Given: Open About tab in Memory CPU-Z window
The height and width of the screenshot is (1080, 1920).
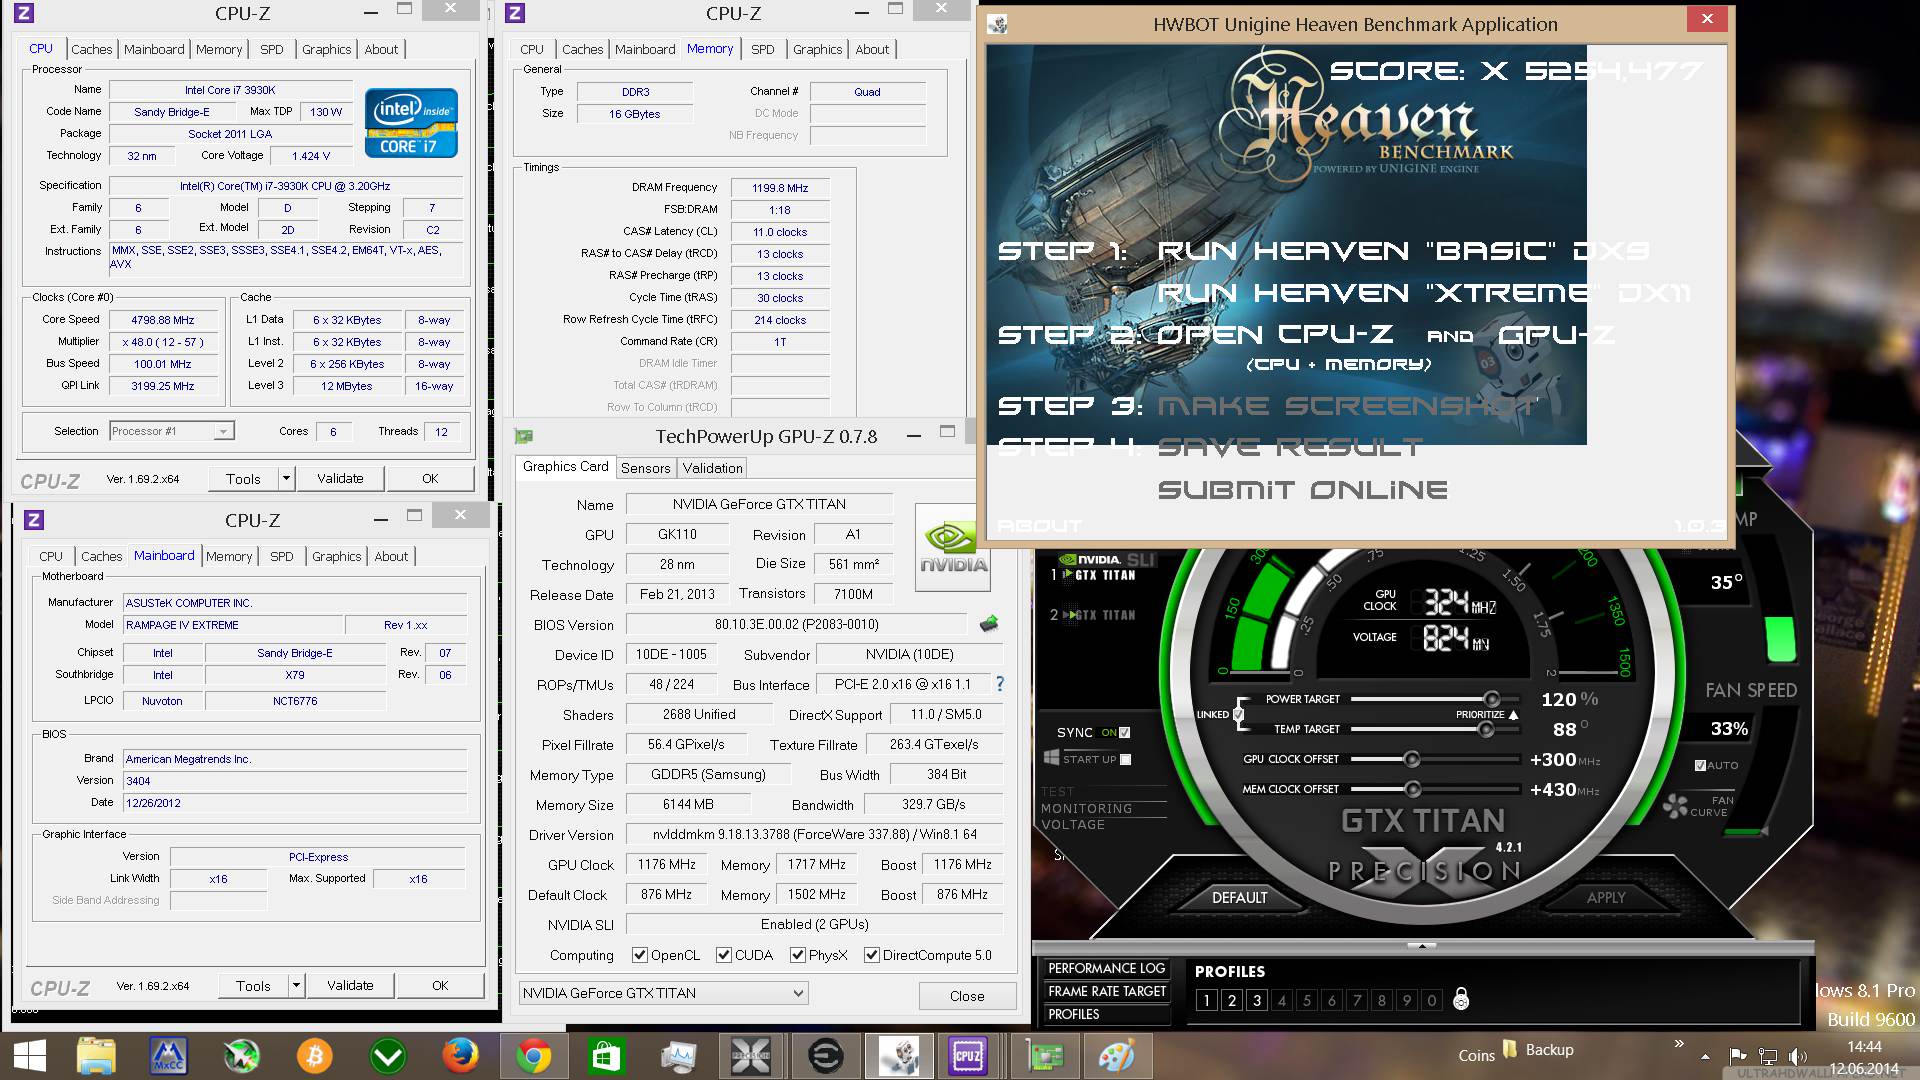Looking at the screenshot, I should 872,49.
